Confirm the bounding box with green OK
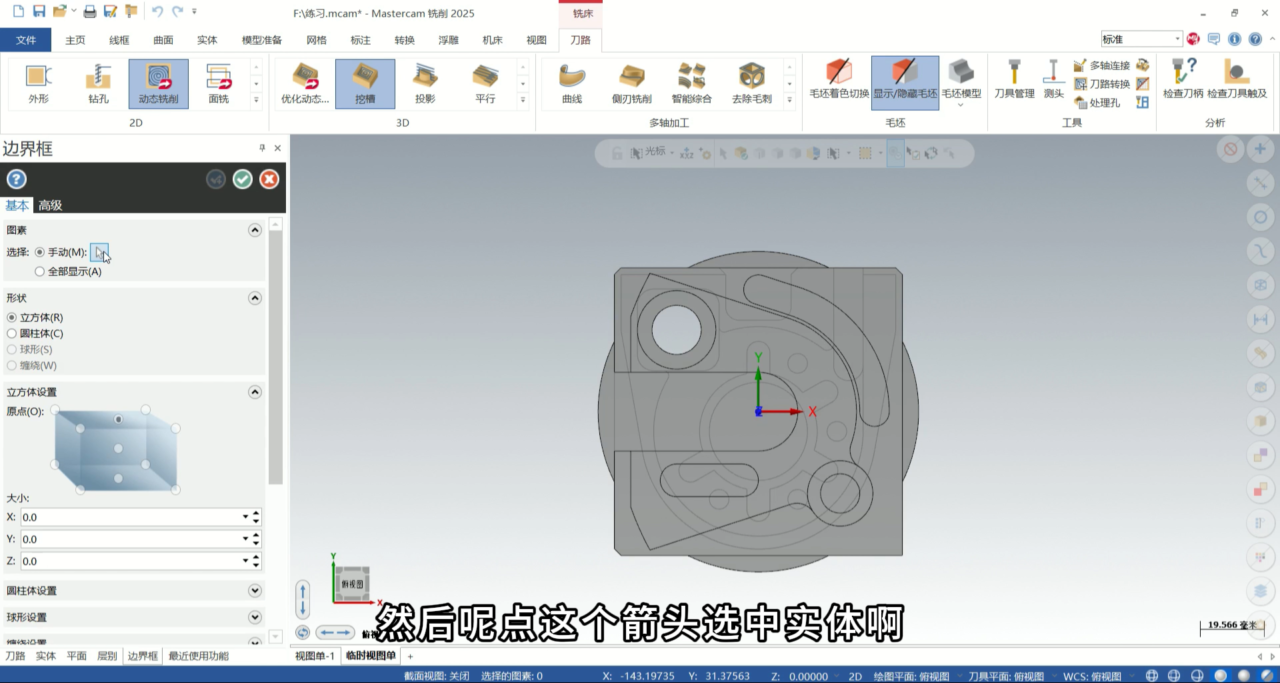The width and height of the screenshot is (1280, 683). point(242,179)
